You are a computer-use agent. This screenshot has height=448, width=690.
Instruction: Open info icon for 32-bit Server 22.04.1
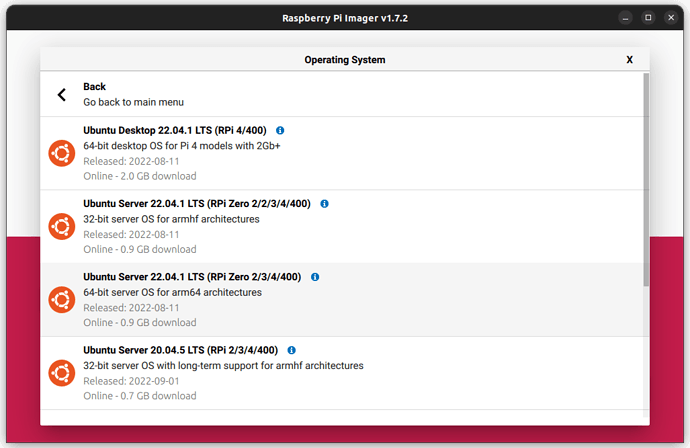pyautogui.click(x=324, y=204)
